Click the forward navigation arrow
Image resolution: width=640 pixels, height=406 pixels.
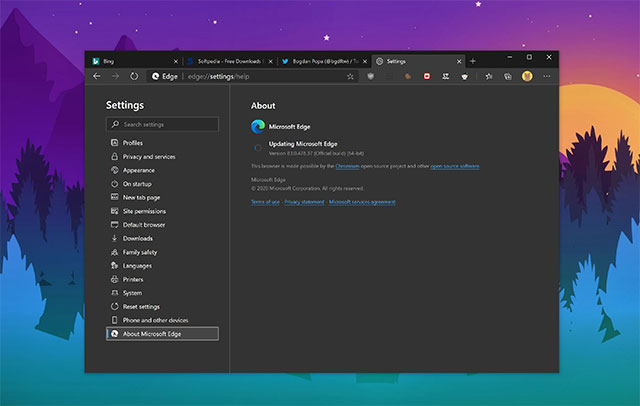click(116, 76)
